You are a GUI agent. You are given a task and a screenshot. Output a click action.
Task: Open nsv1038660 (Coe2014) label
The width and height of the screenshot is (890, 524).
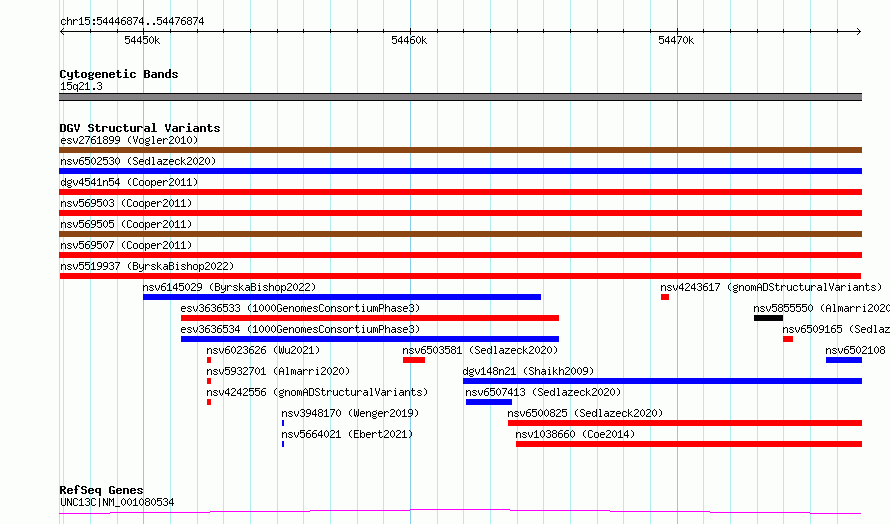coord(575,434)
